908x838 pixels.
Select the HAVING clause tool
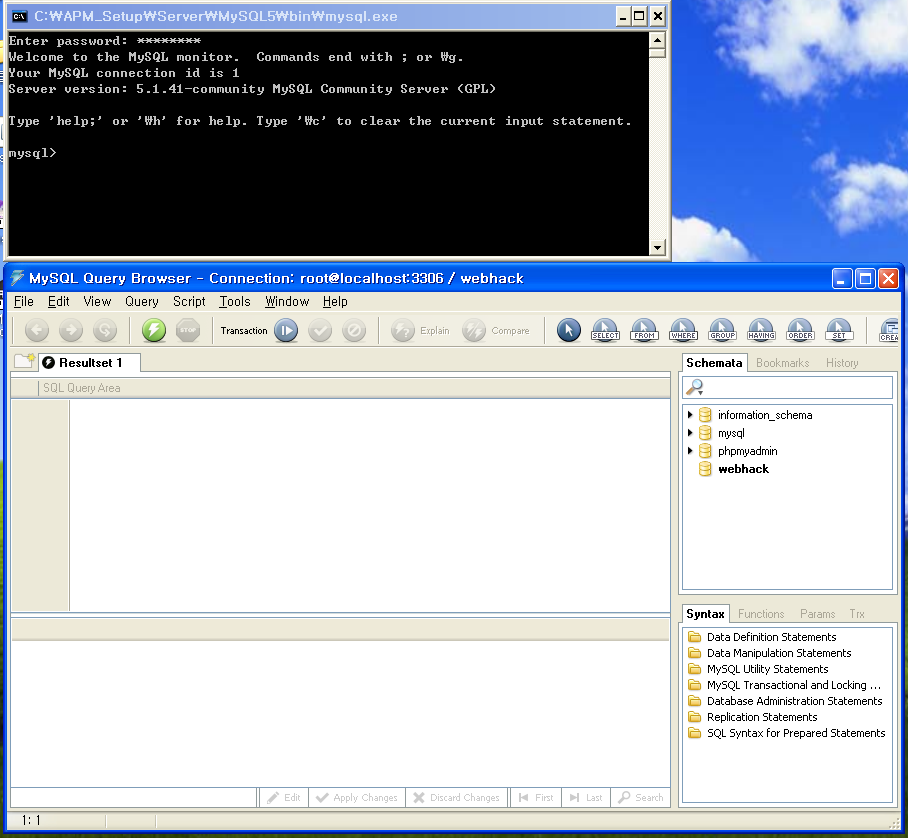[761, 330]
